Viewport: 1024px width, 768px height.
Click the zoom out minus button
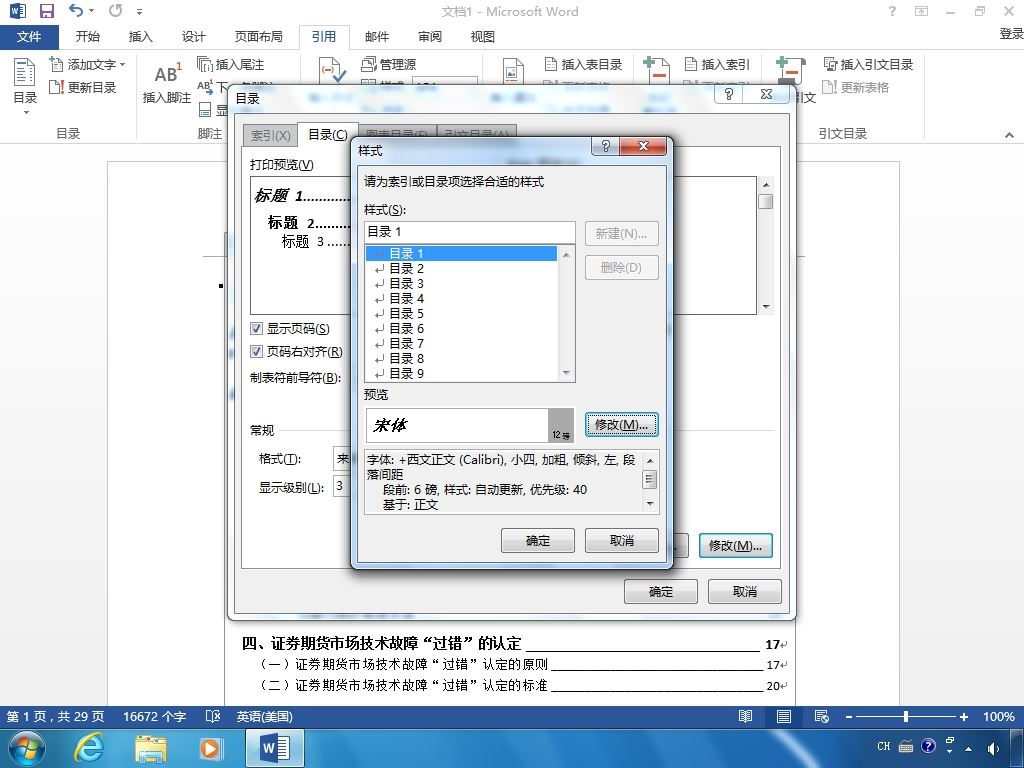coord(848,716)
